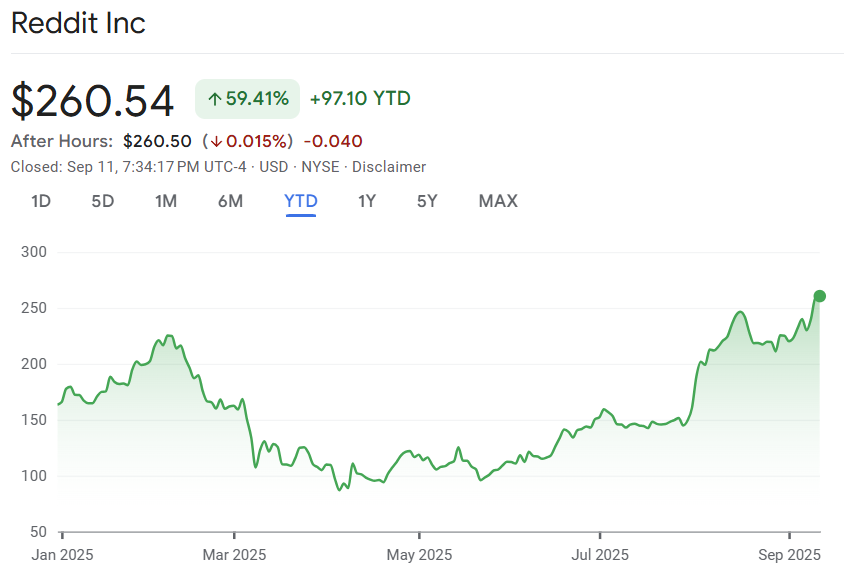The height and width of the screenshot is (588, 844).
Task: Click the -0.040 after-hours change
Action: (x=333, y=142)
